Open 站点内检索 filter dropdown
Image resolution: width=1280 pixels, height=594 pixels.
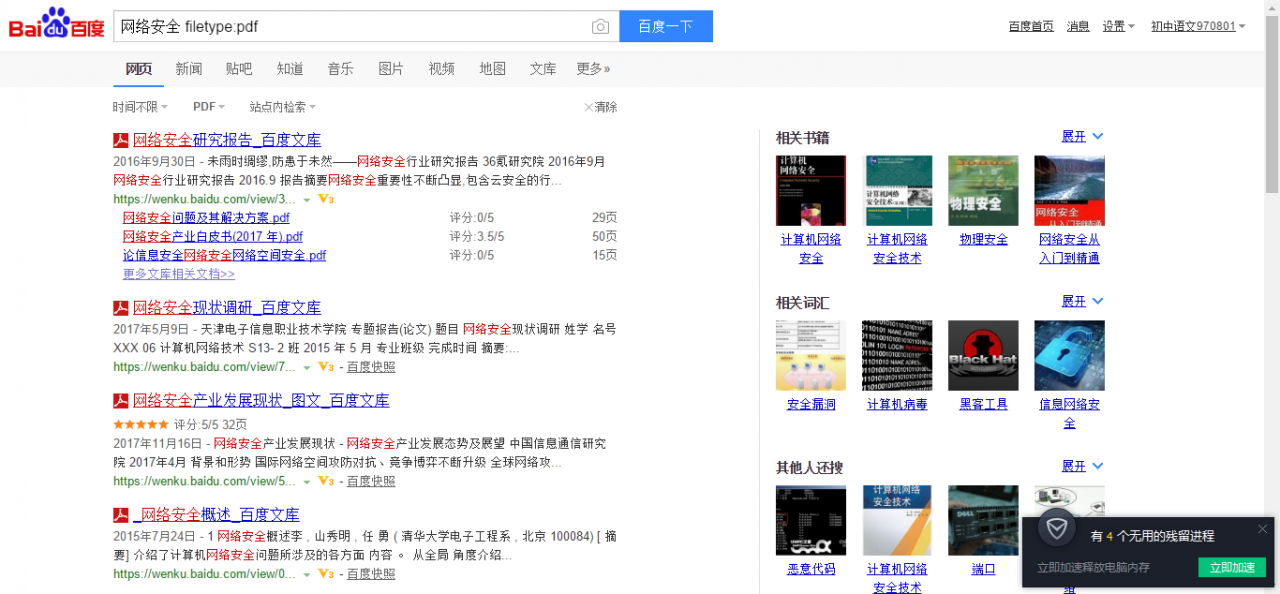click(x=282, y=107)
